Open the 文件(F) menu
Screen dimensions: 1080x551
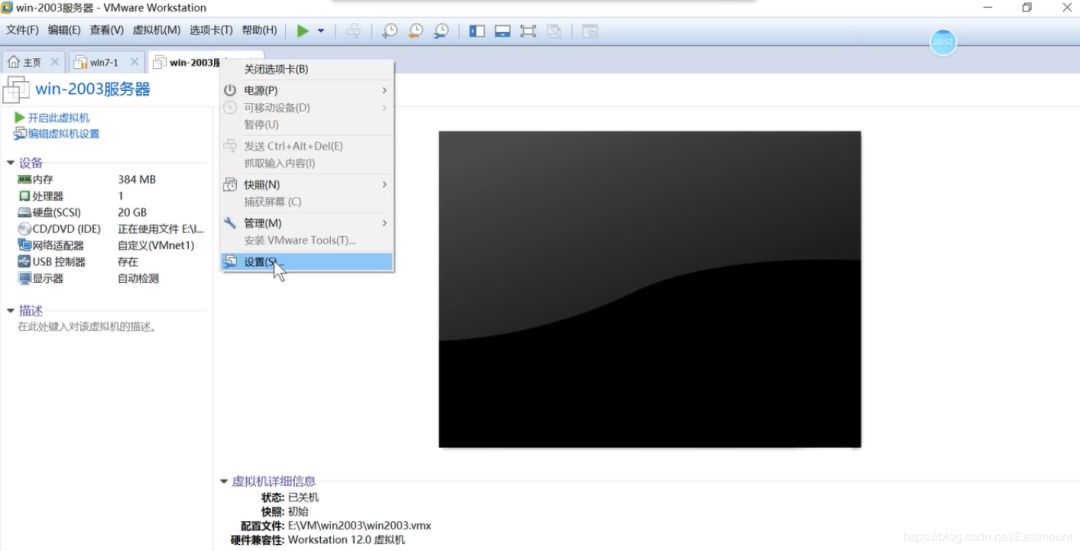click(22, 30)
